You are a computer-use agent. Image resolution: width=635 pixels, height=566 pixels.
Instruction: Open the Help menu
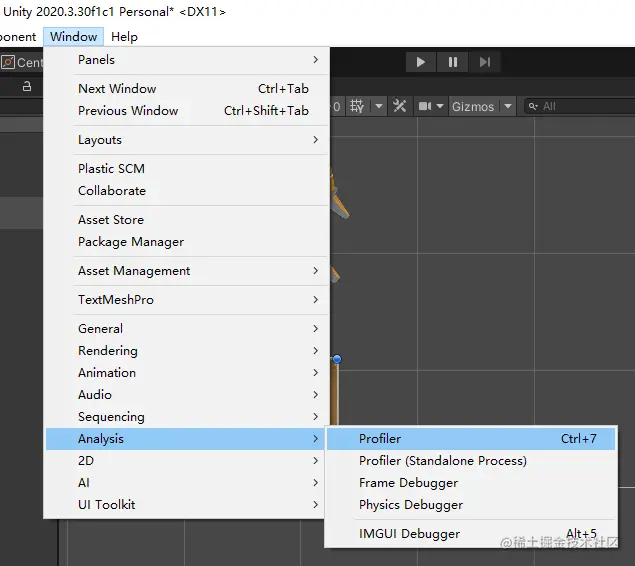(x=124, y=37)
